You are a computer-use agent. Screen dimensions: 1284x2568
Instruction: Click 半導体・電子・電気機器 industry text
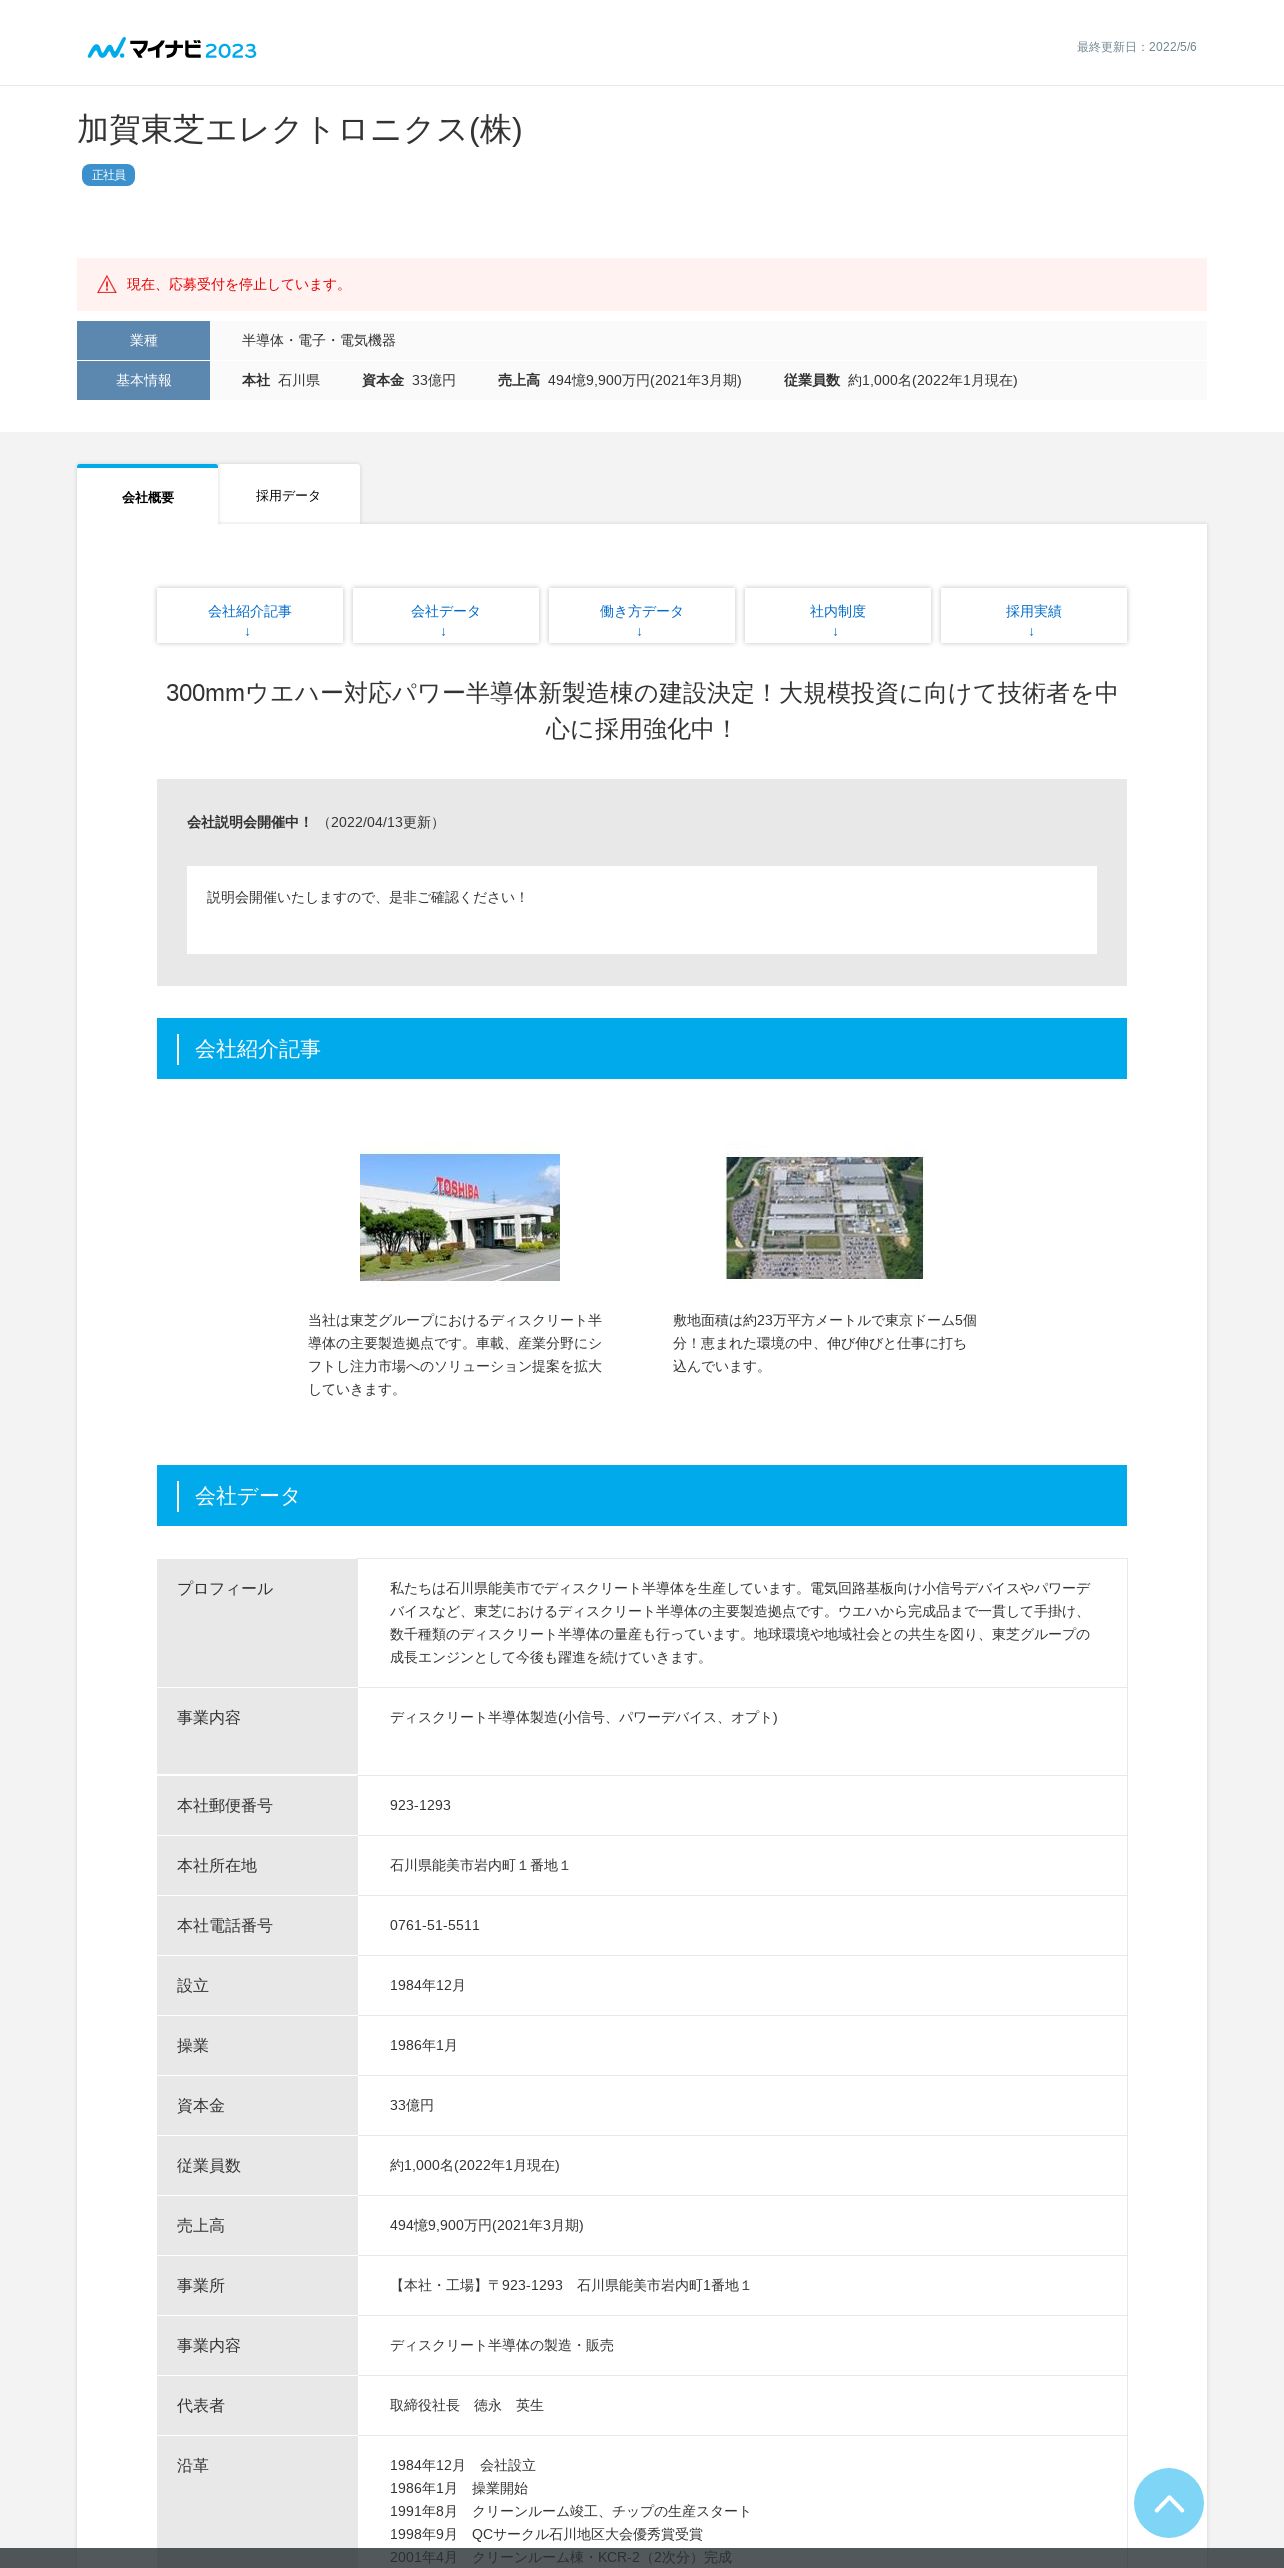(x=318, y=340)
